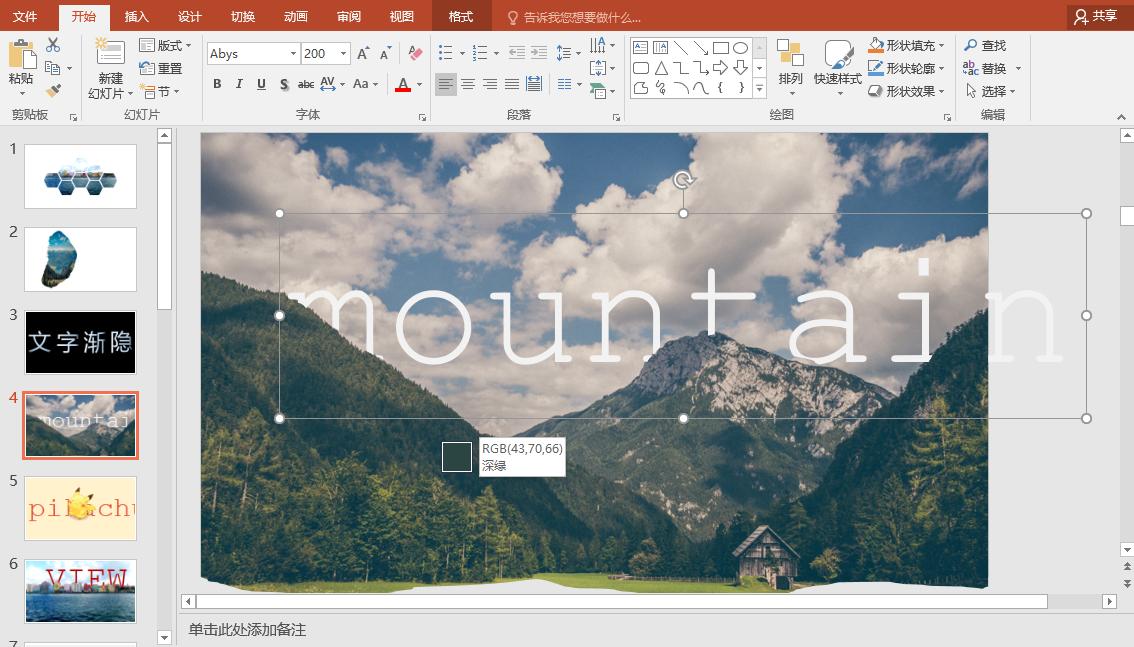Toggle Bold formatting
Screen dimensions: 1134x647
pos(217,84)
